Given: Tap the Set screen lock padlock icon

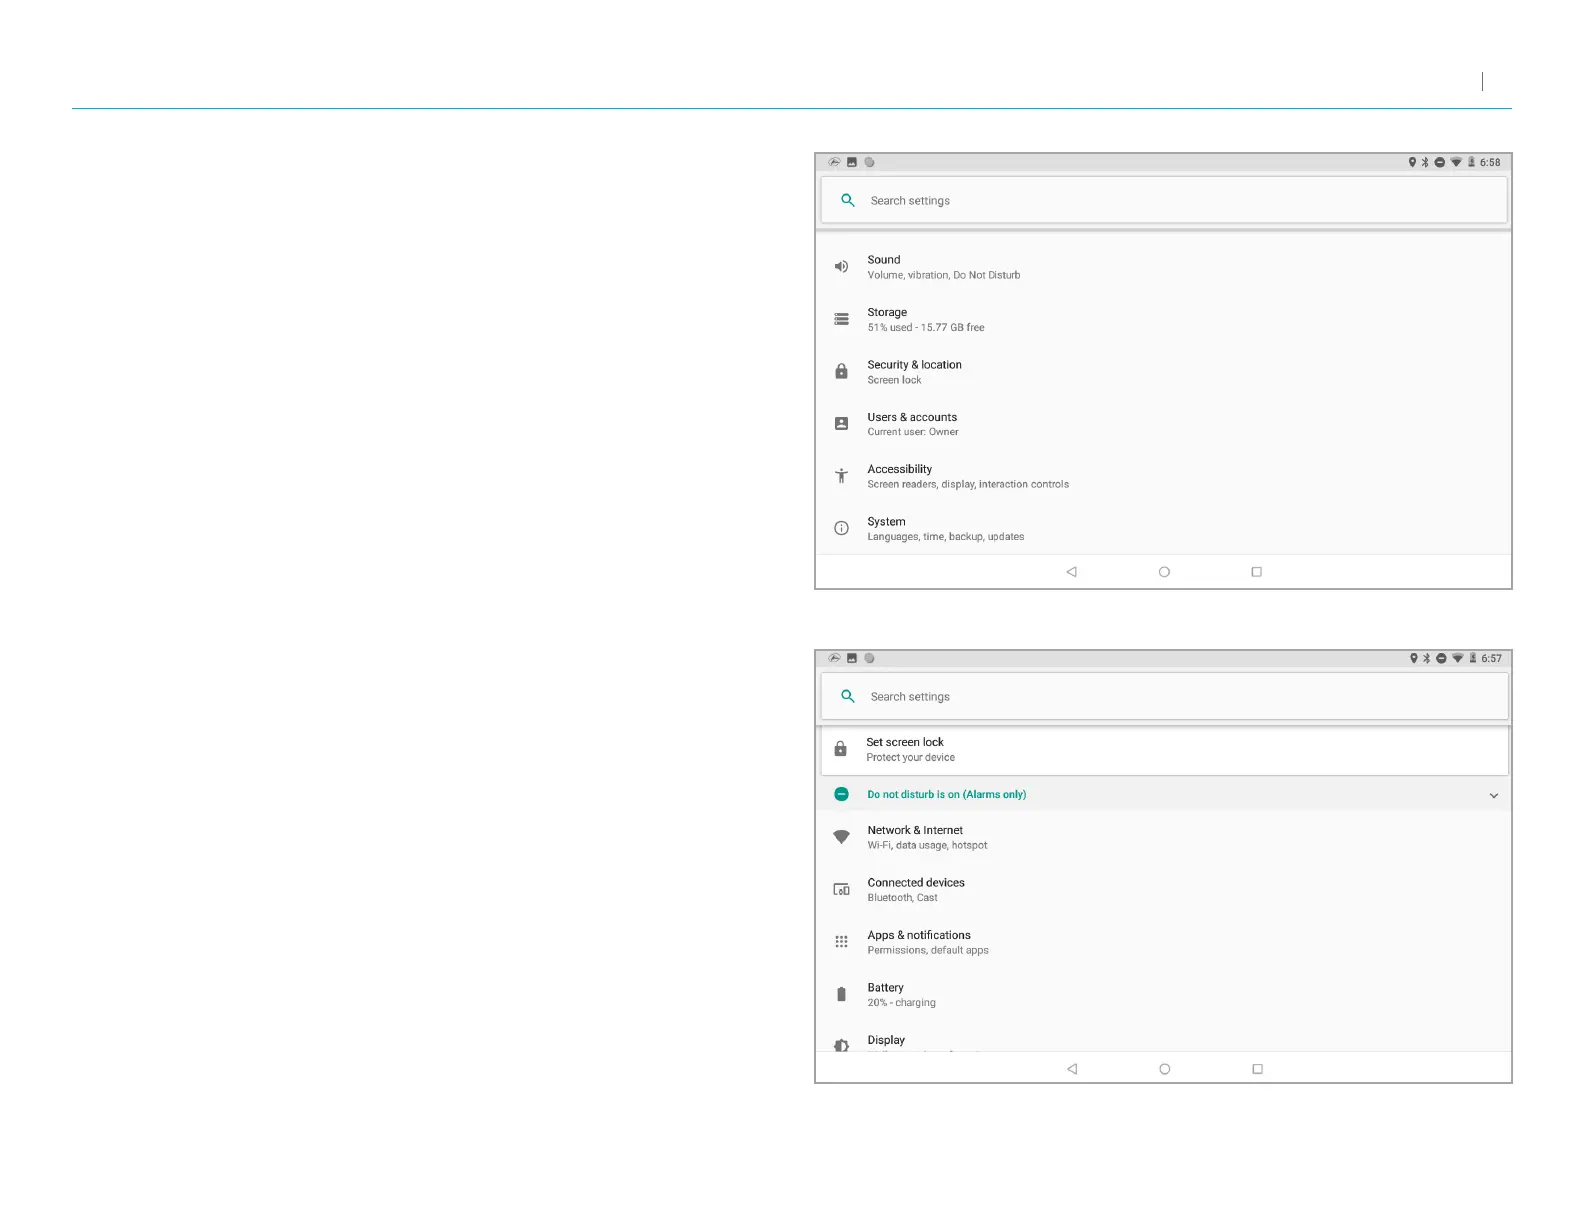Looking at the screenshot, I should (x=840, y=749).
